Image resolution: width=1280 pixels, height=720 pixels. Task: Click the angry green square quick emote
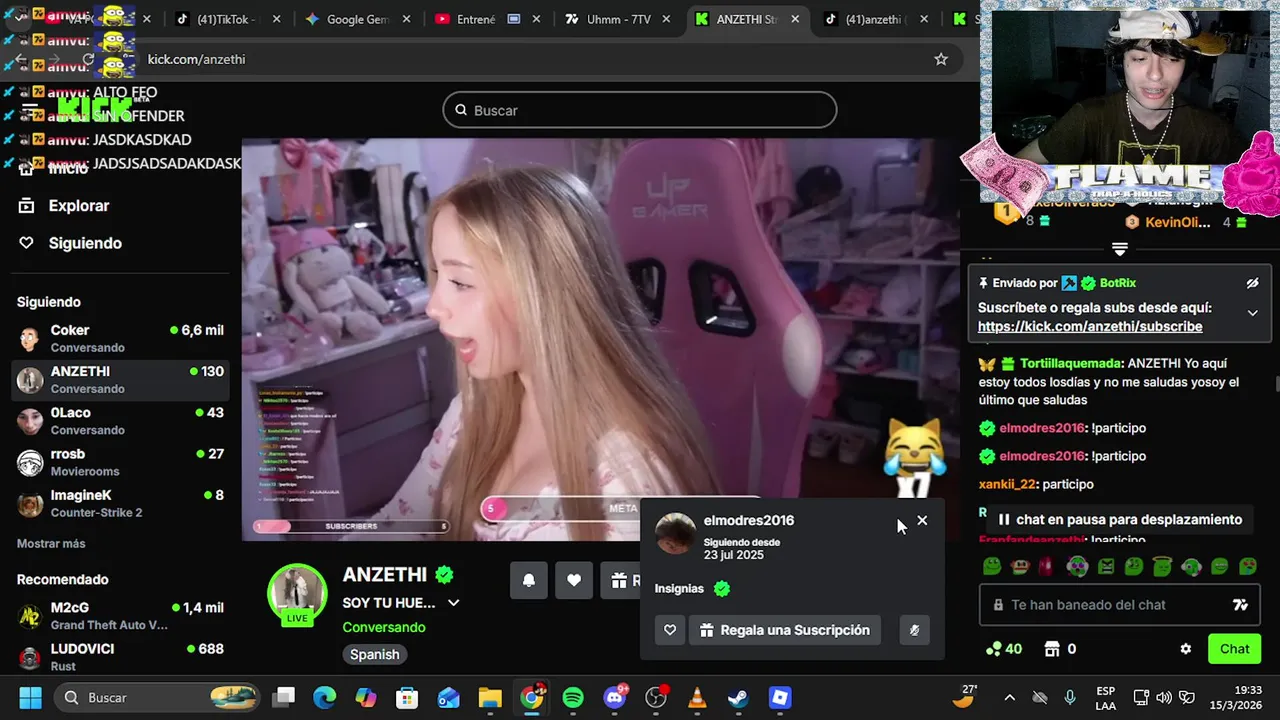1106,567
